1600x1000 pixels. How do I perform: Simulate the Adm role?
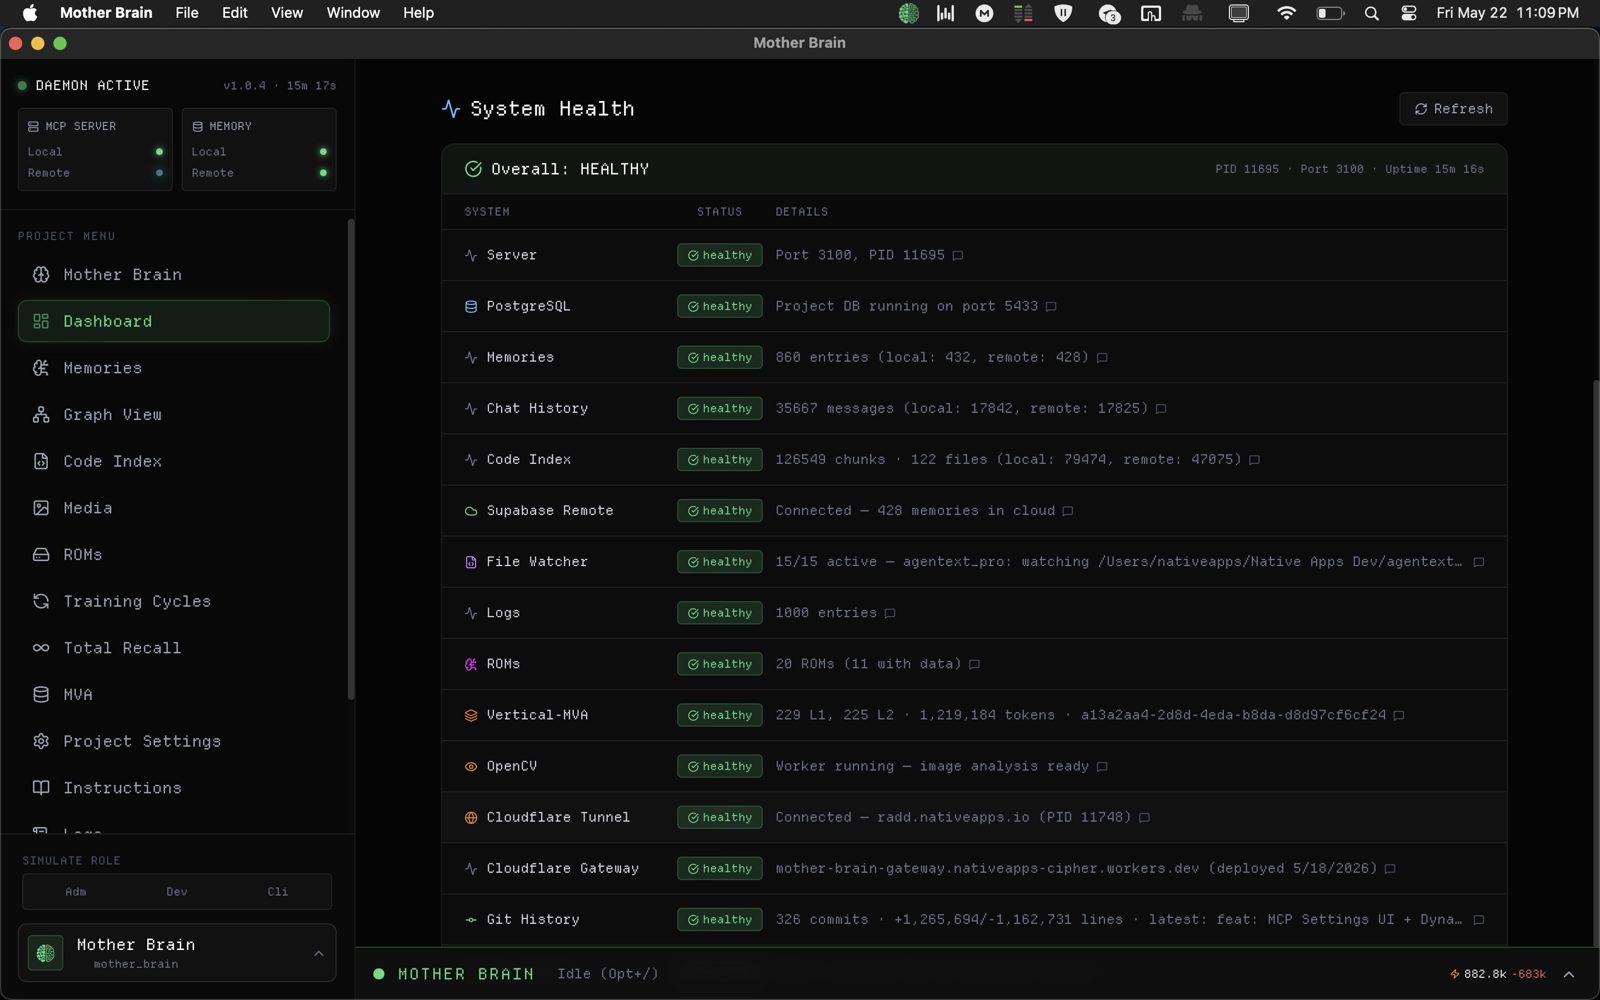76,892
